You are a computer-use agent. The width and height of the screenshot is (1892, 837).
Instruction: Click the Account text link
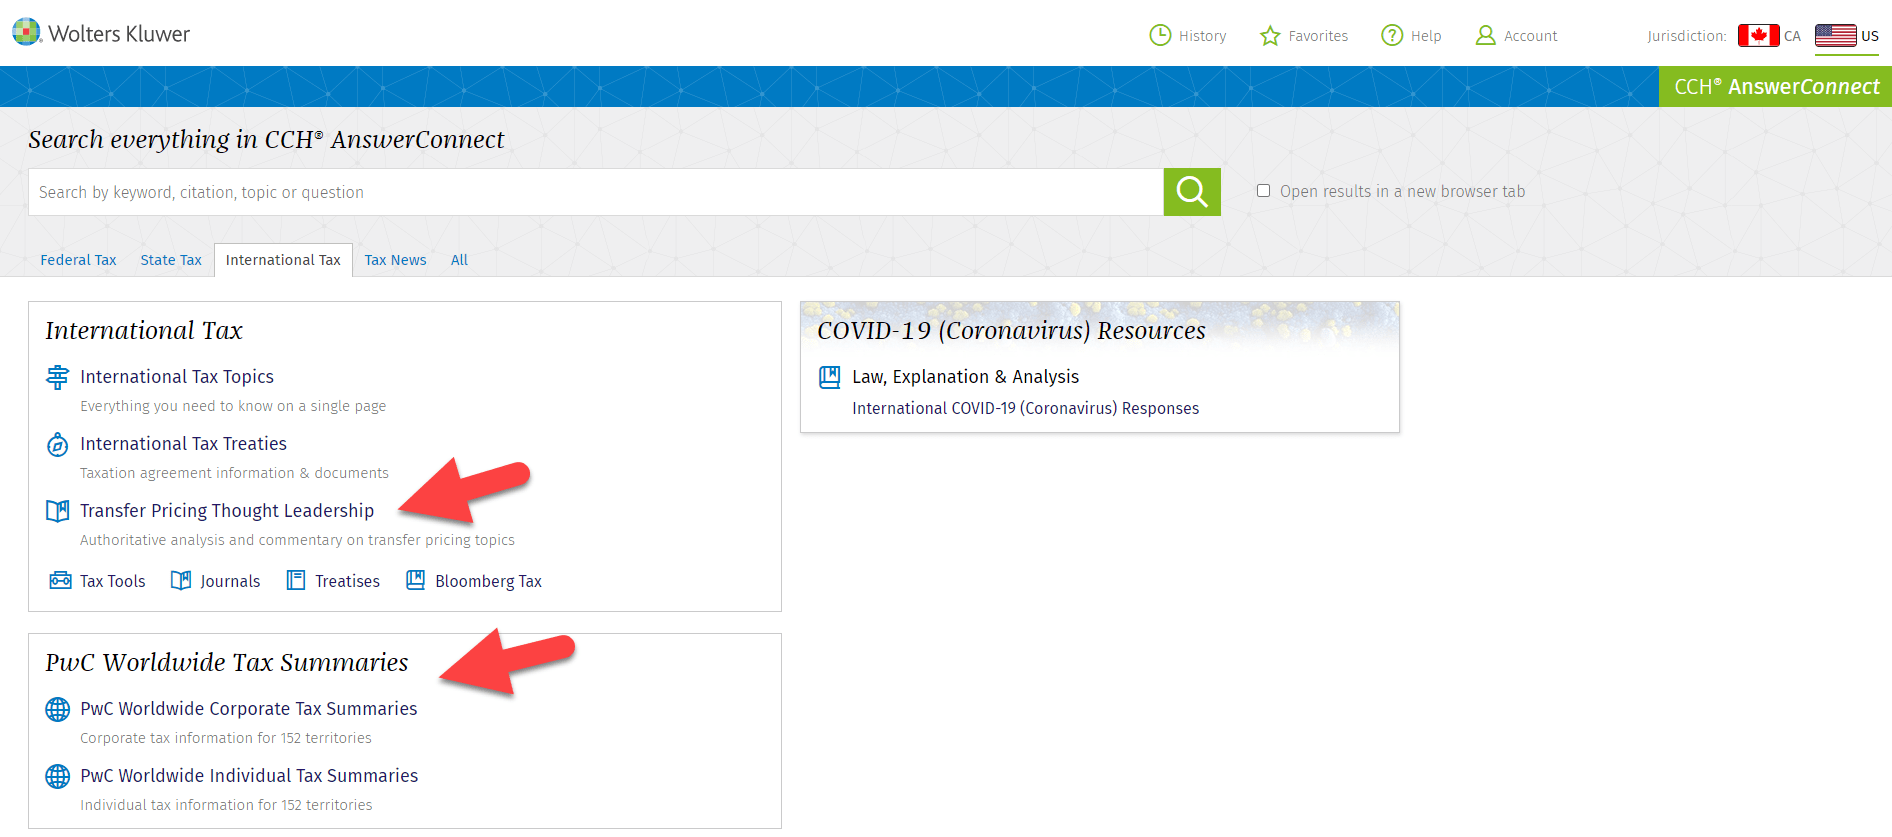[1531, 36]
